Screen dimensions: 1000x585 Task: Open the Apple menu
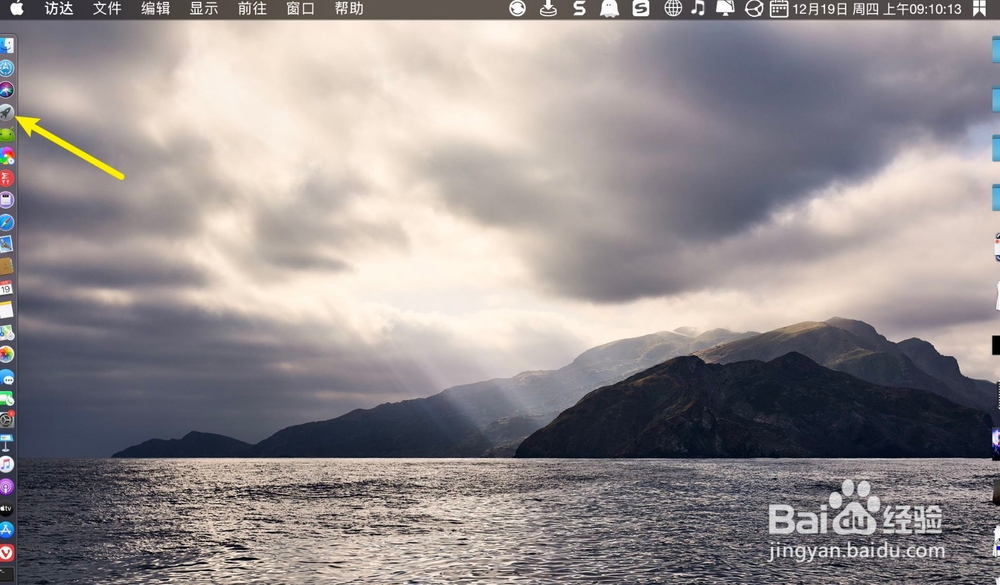[17, 8]
